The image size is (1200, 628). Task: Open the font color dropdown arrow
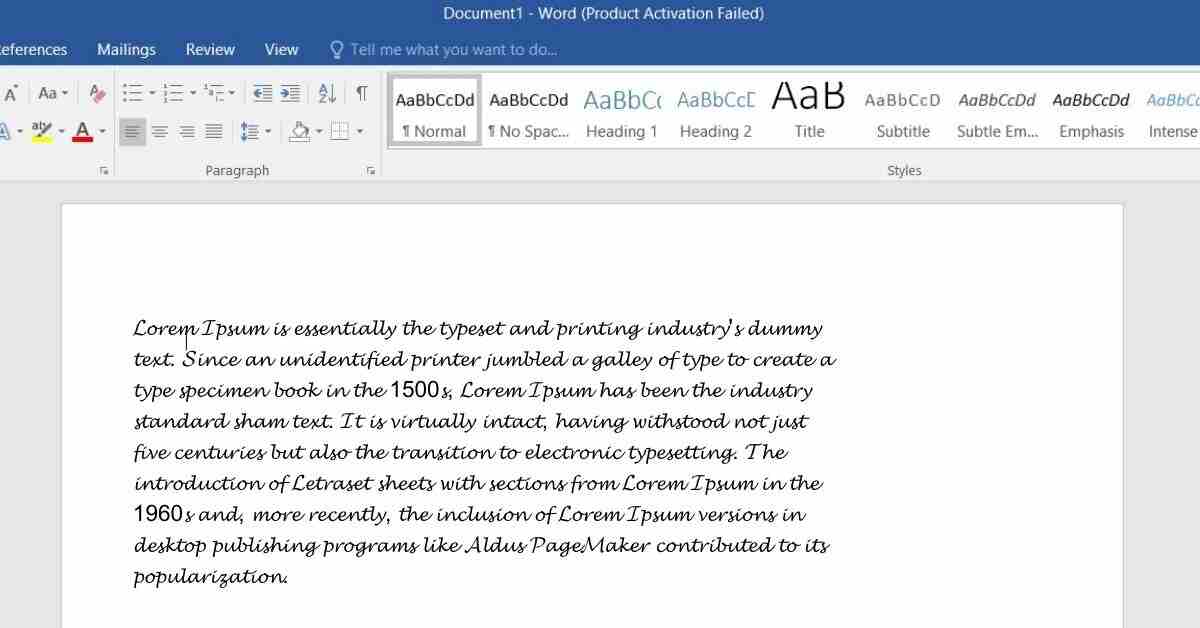pos(103,131)
